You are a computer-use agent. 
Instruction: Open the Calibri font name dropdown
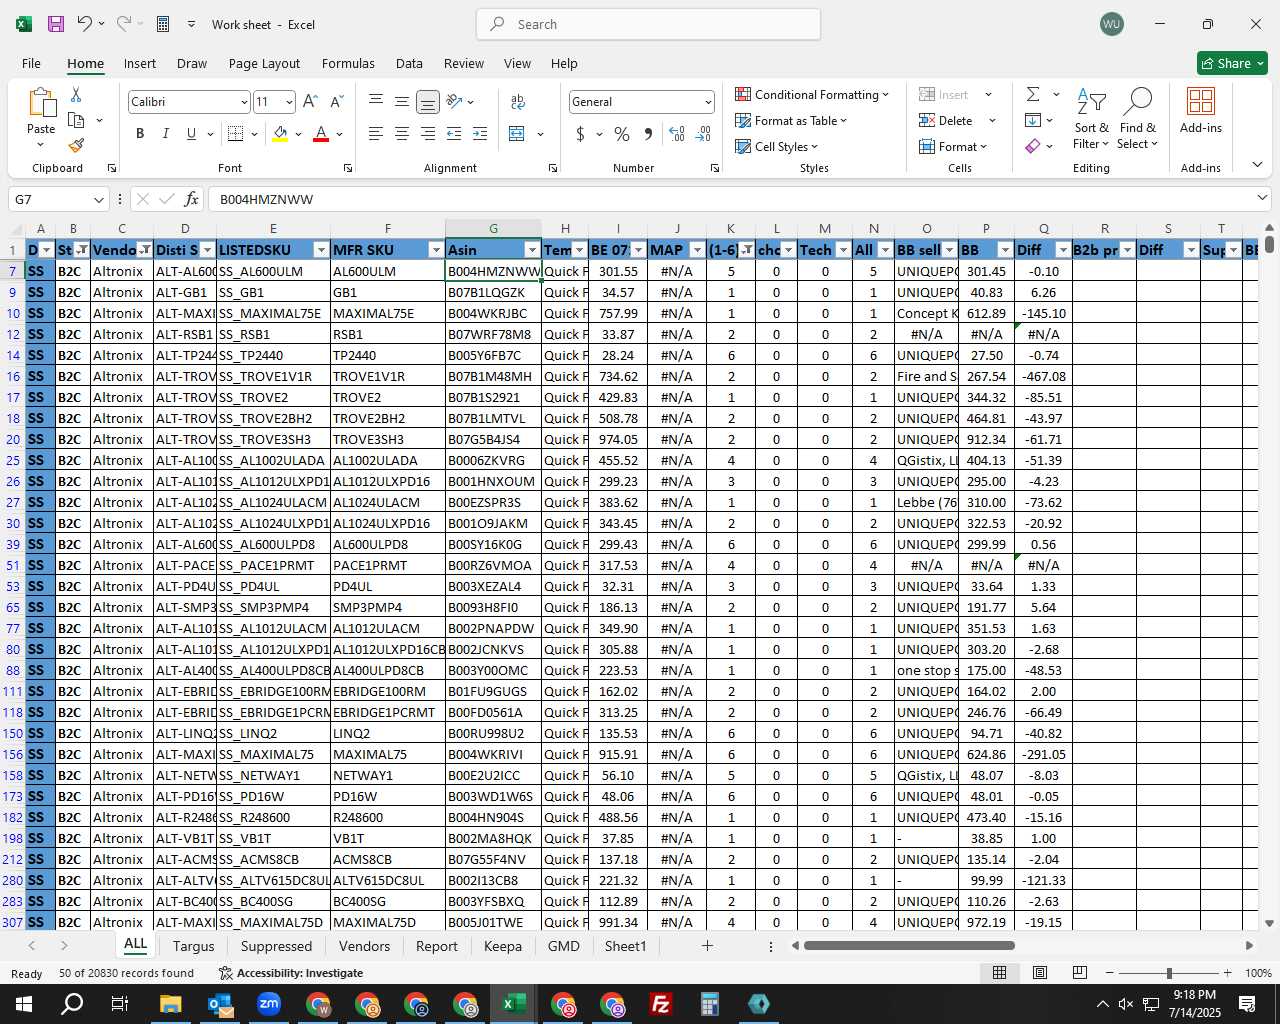pos(243,102)
